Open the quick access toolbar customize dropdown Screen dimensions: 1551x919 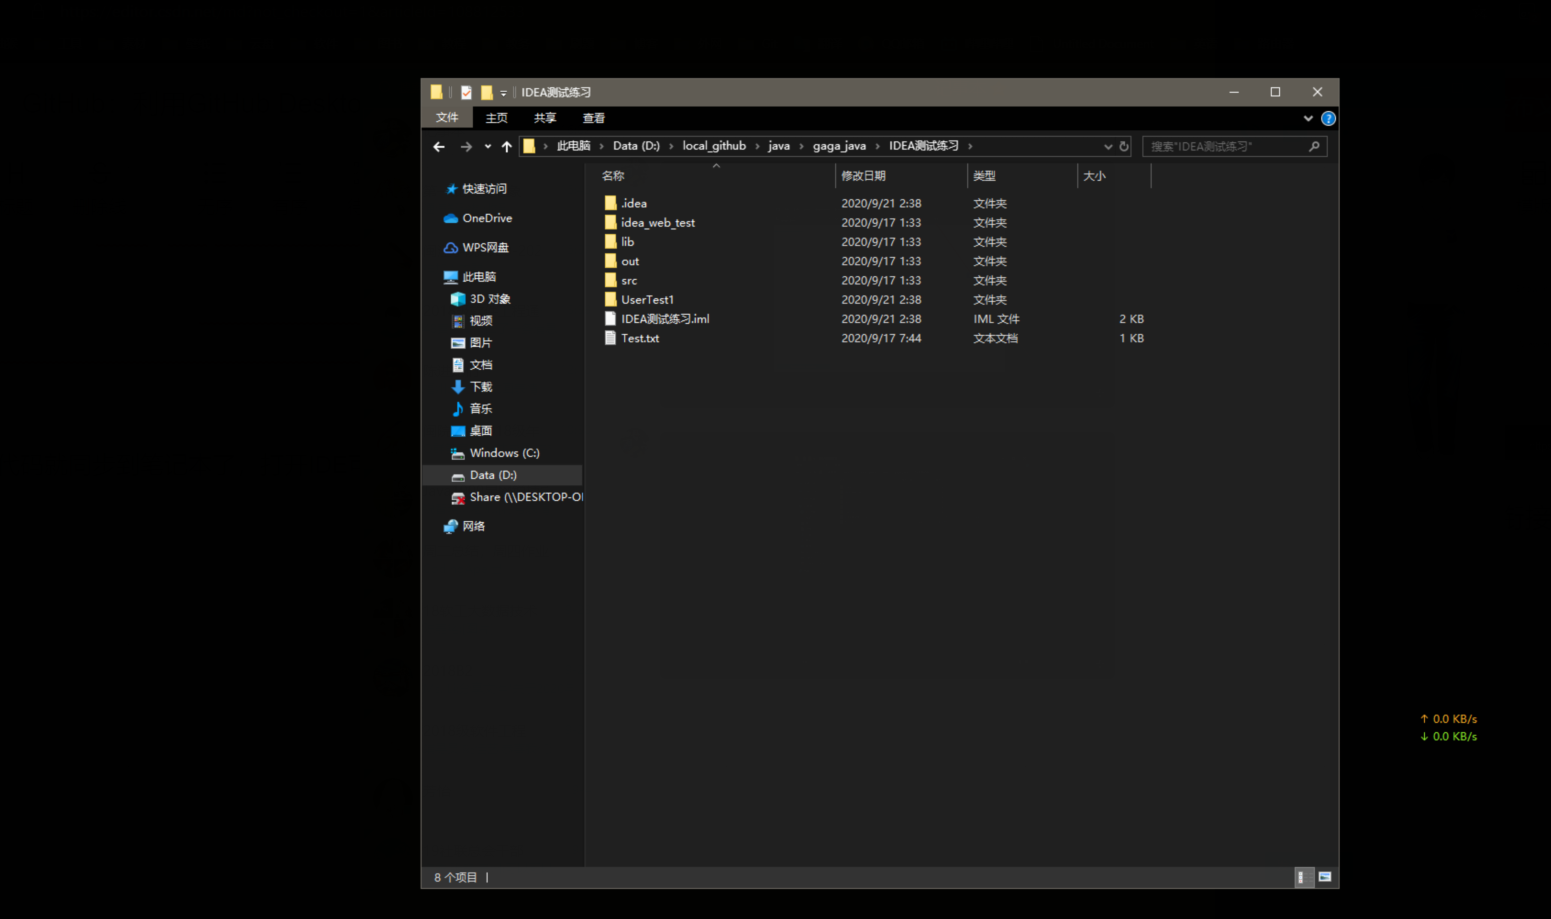coord(502,92)
